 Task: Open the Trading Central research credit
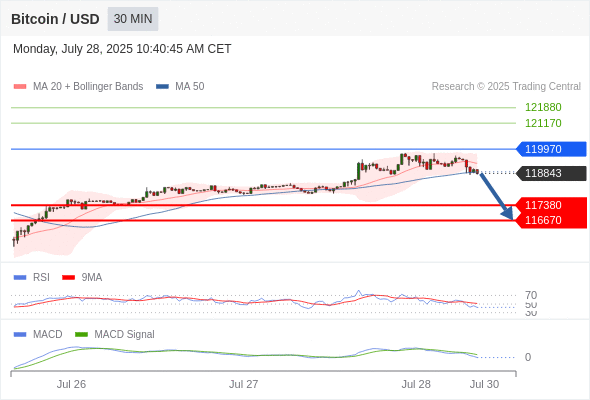click(506, 87)
